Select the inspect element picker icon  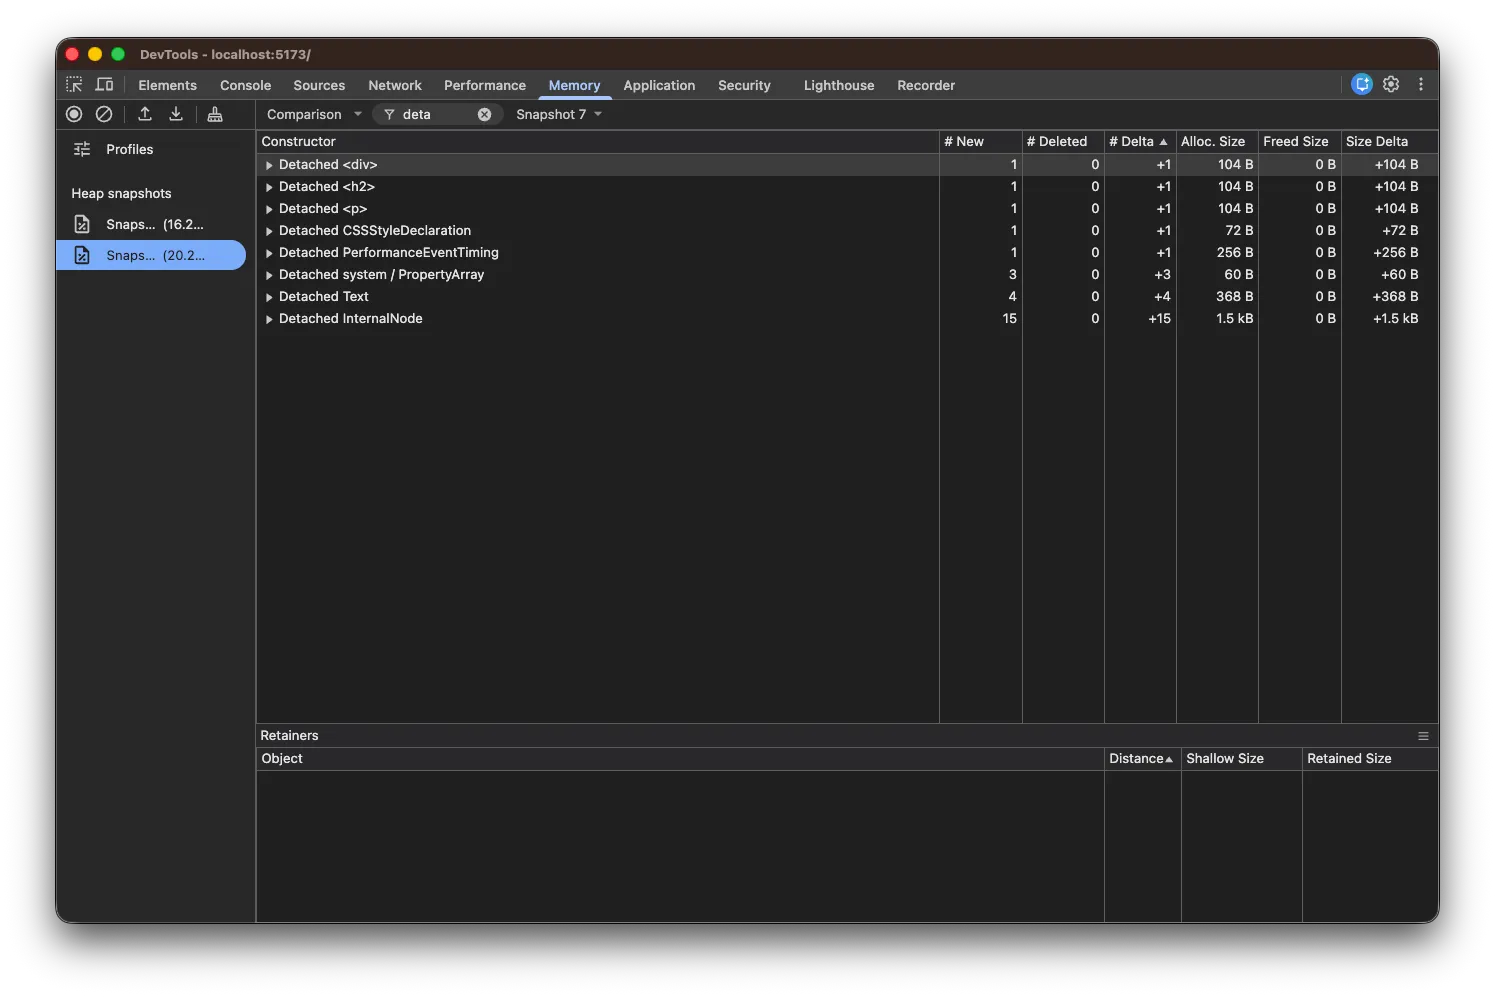74,85
